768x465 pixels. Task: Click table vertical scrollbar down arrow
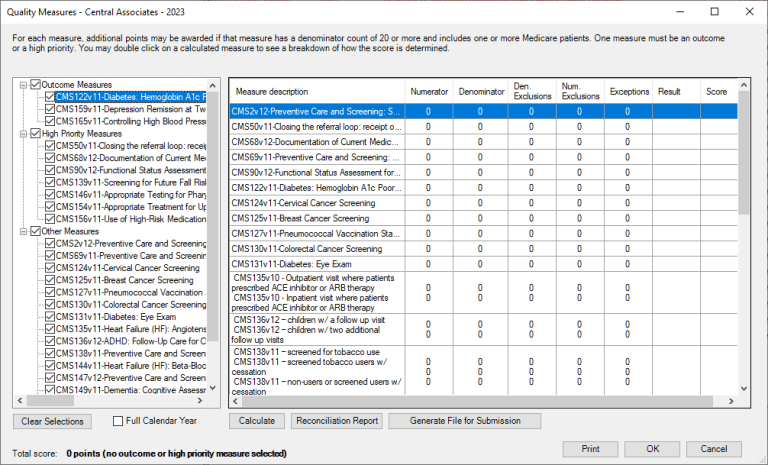(744, 389)
